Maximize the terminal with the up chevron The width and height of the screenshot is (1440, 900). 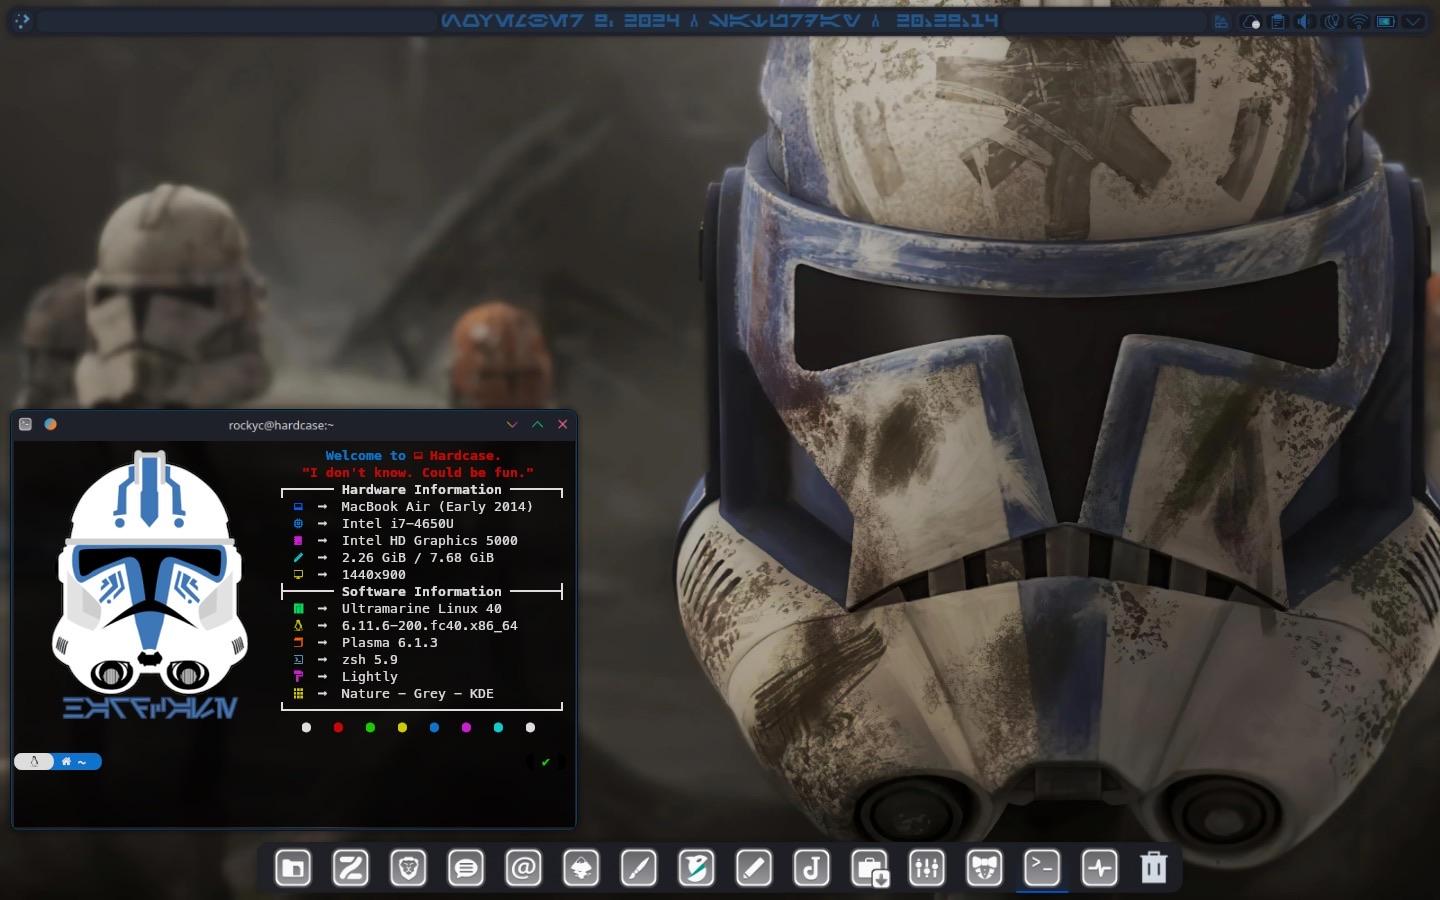[x=537, y=424]
